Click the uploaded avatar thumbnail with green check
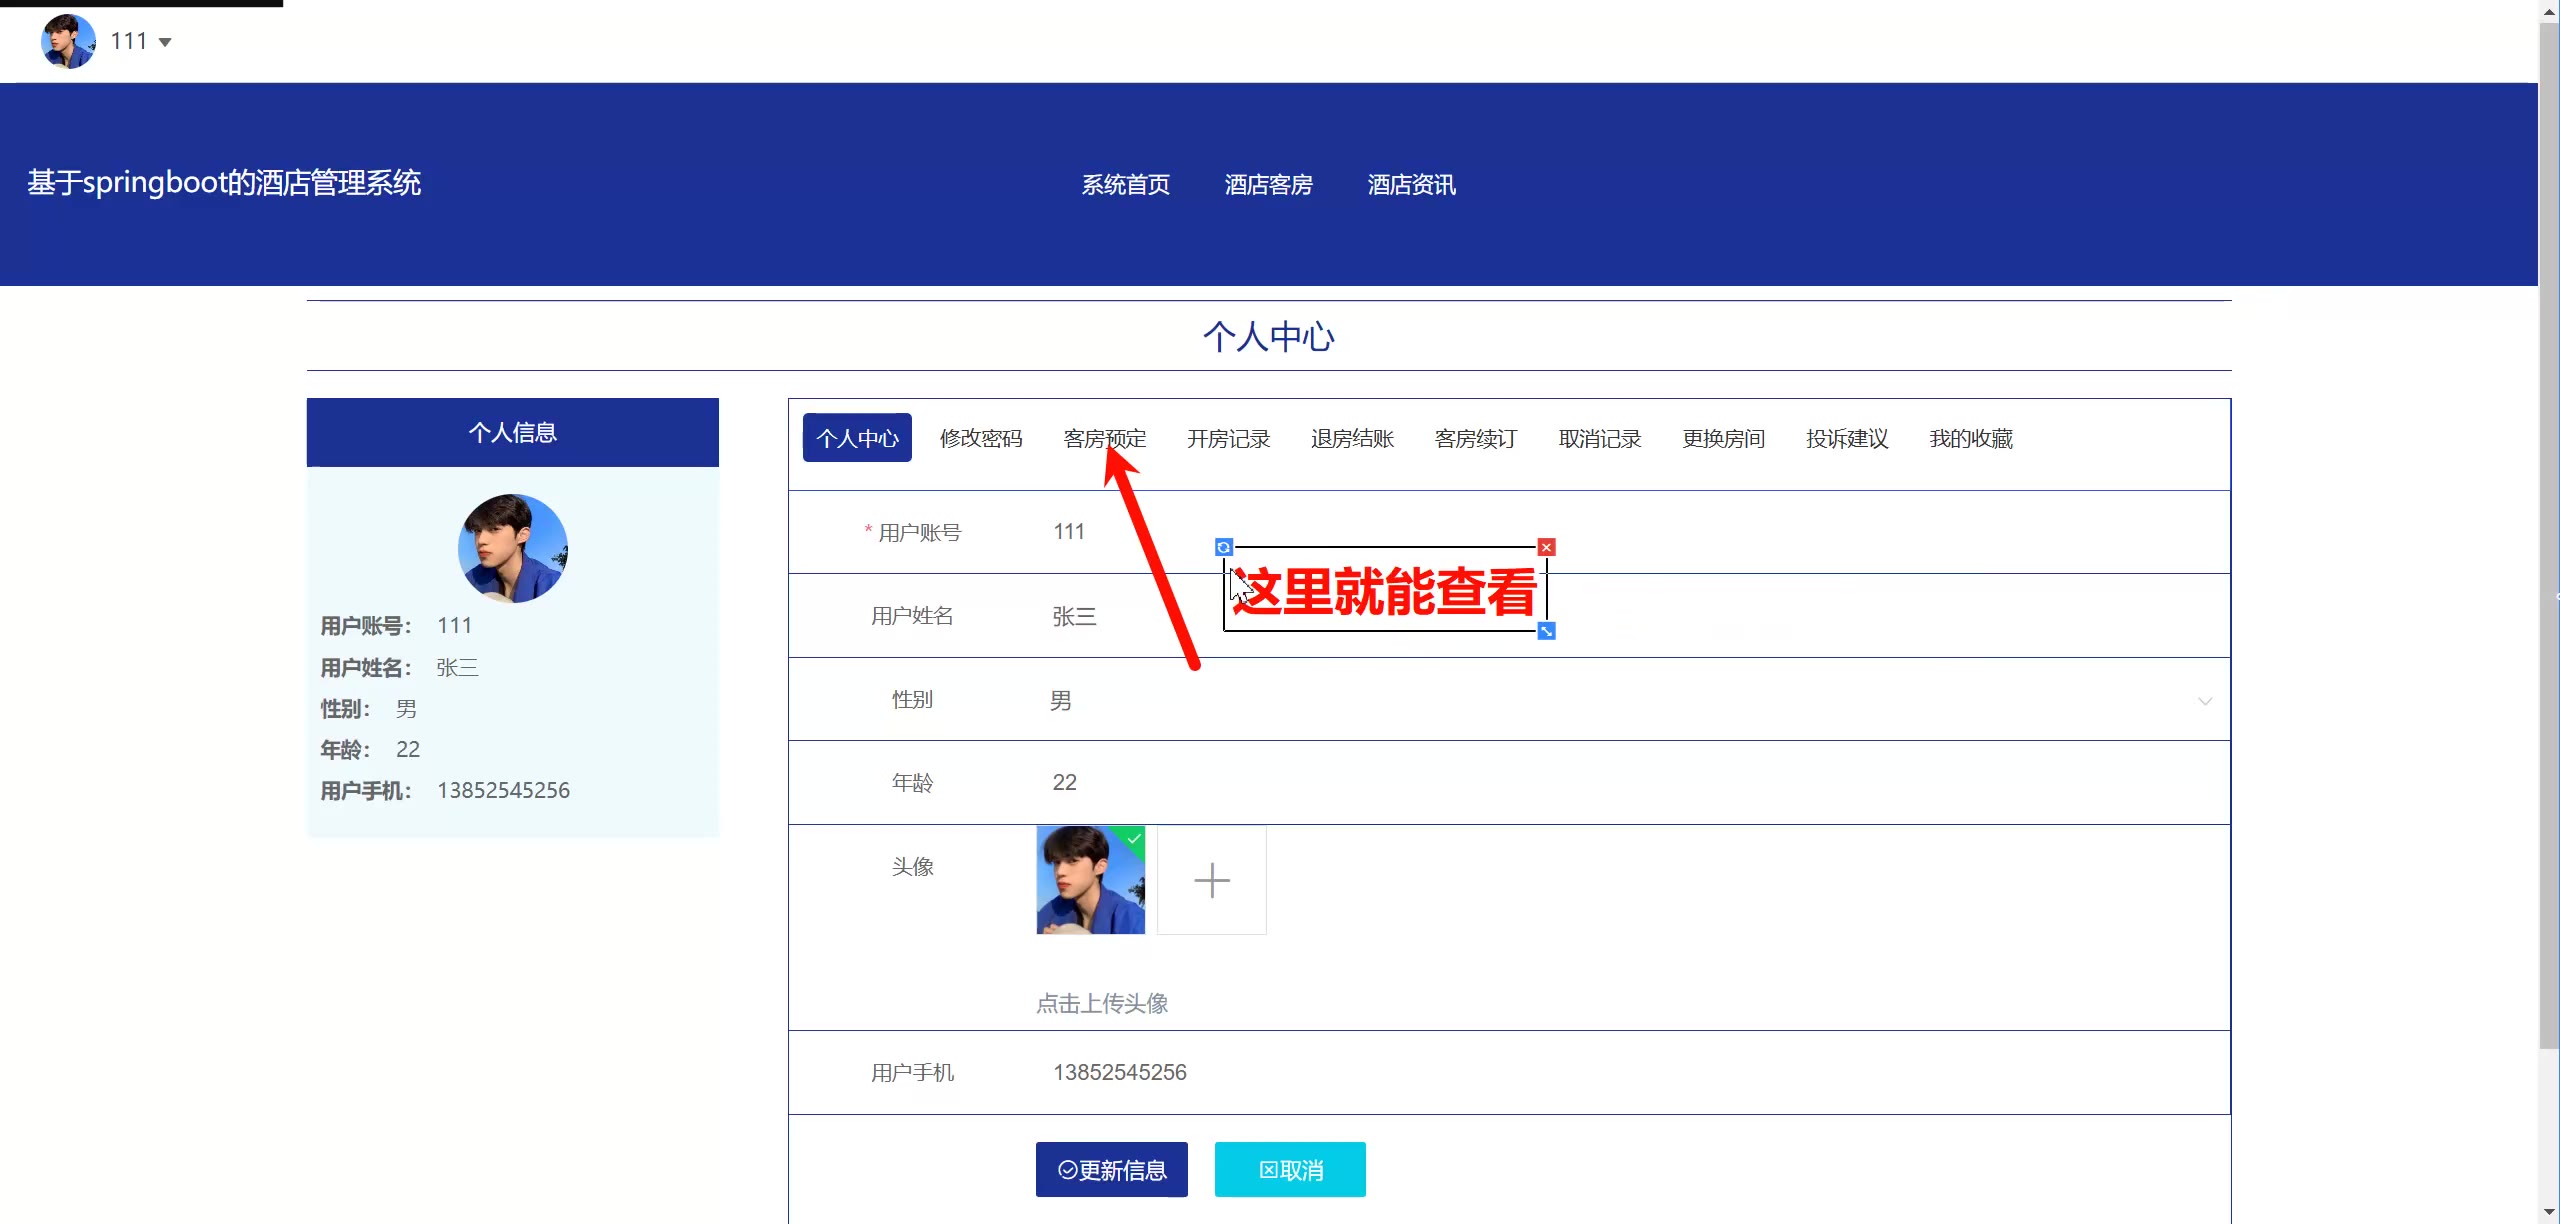Screen dimensions: 2560x1224 tap(1090, 880)
